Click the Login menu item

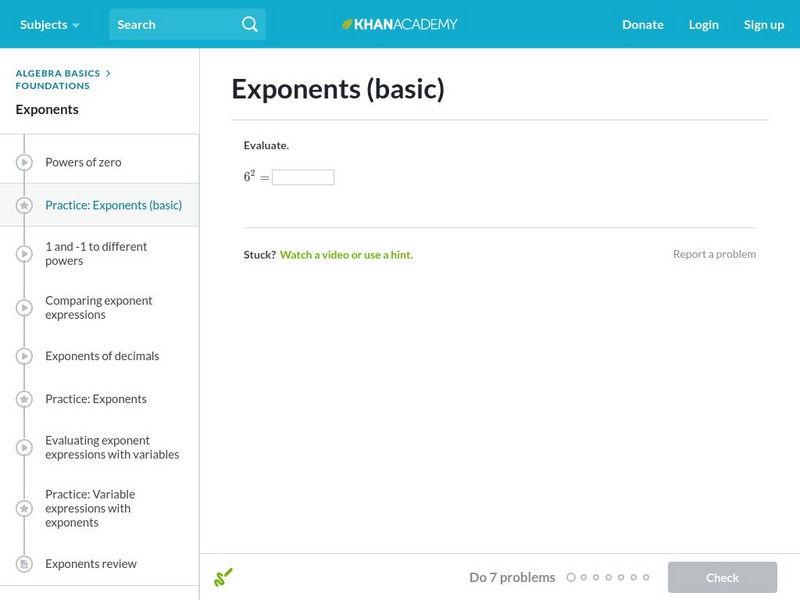pyautogui.click(x=704, y=24)
